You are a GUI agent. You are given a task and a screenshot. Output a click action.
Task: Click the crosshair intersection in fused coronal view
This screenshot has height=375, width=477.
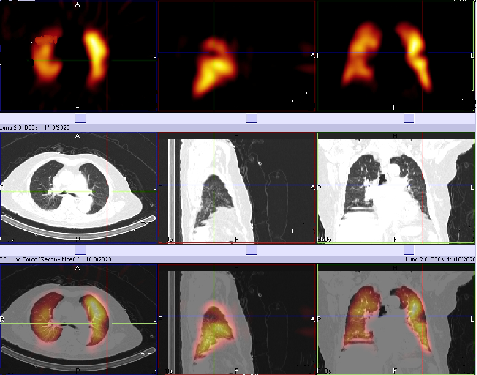[423, 316]
